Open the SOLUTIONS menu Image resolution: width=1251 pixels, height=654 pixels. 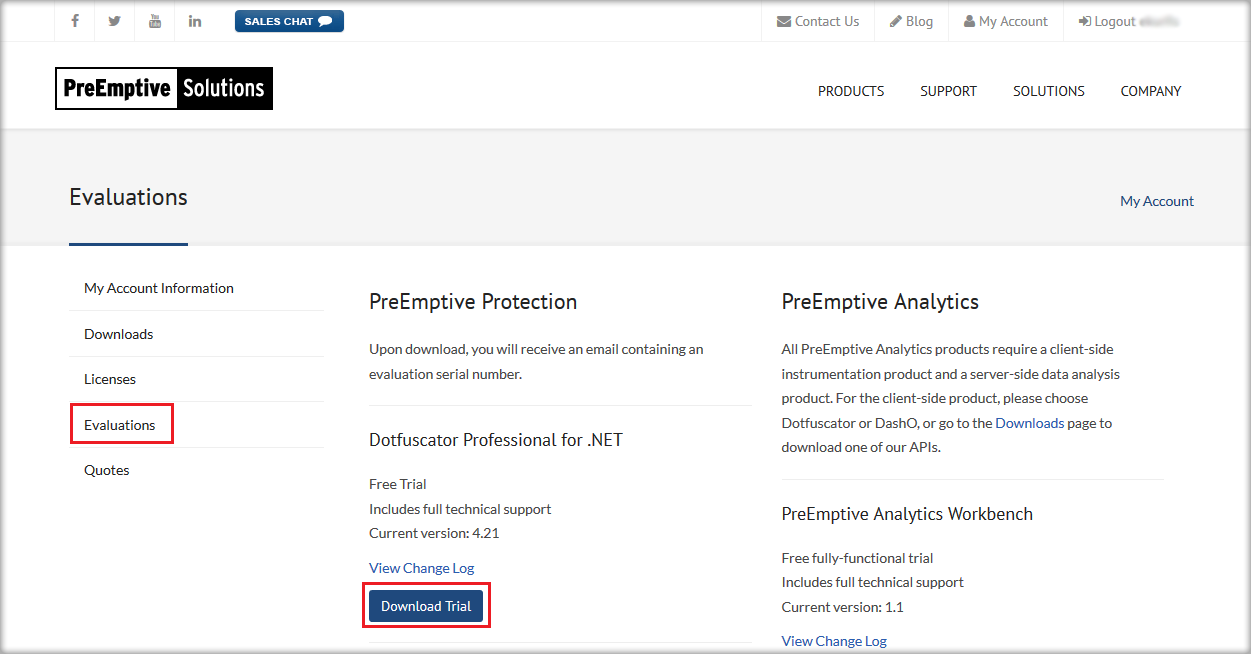pos(1048,91)
